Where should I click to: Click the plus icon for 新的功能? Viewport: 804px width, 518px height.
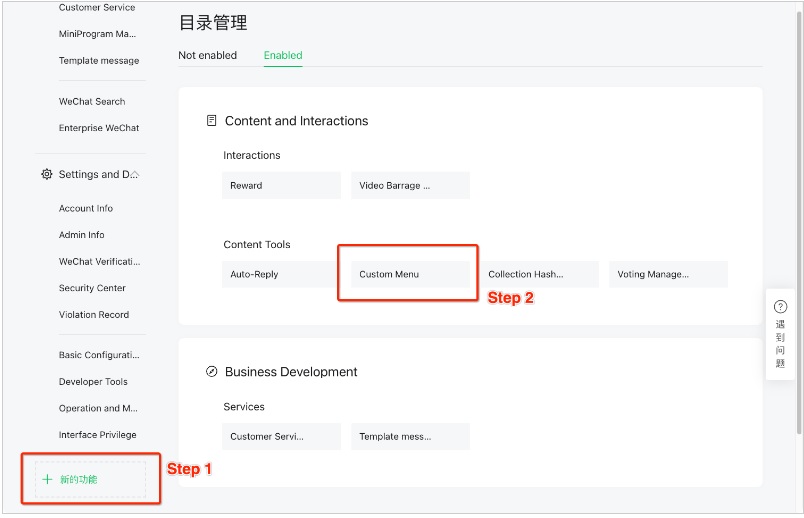[x=46, y=480]
